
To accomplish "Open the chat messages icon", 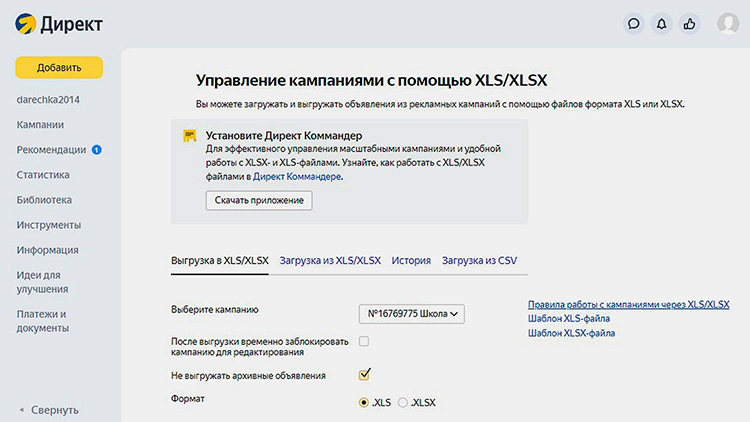I will click(x=632, y=23).
